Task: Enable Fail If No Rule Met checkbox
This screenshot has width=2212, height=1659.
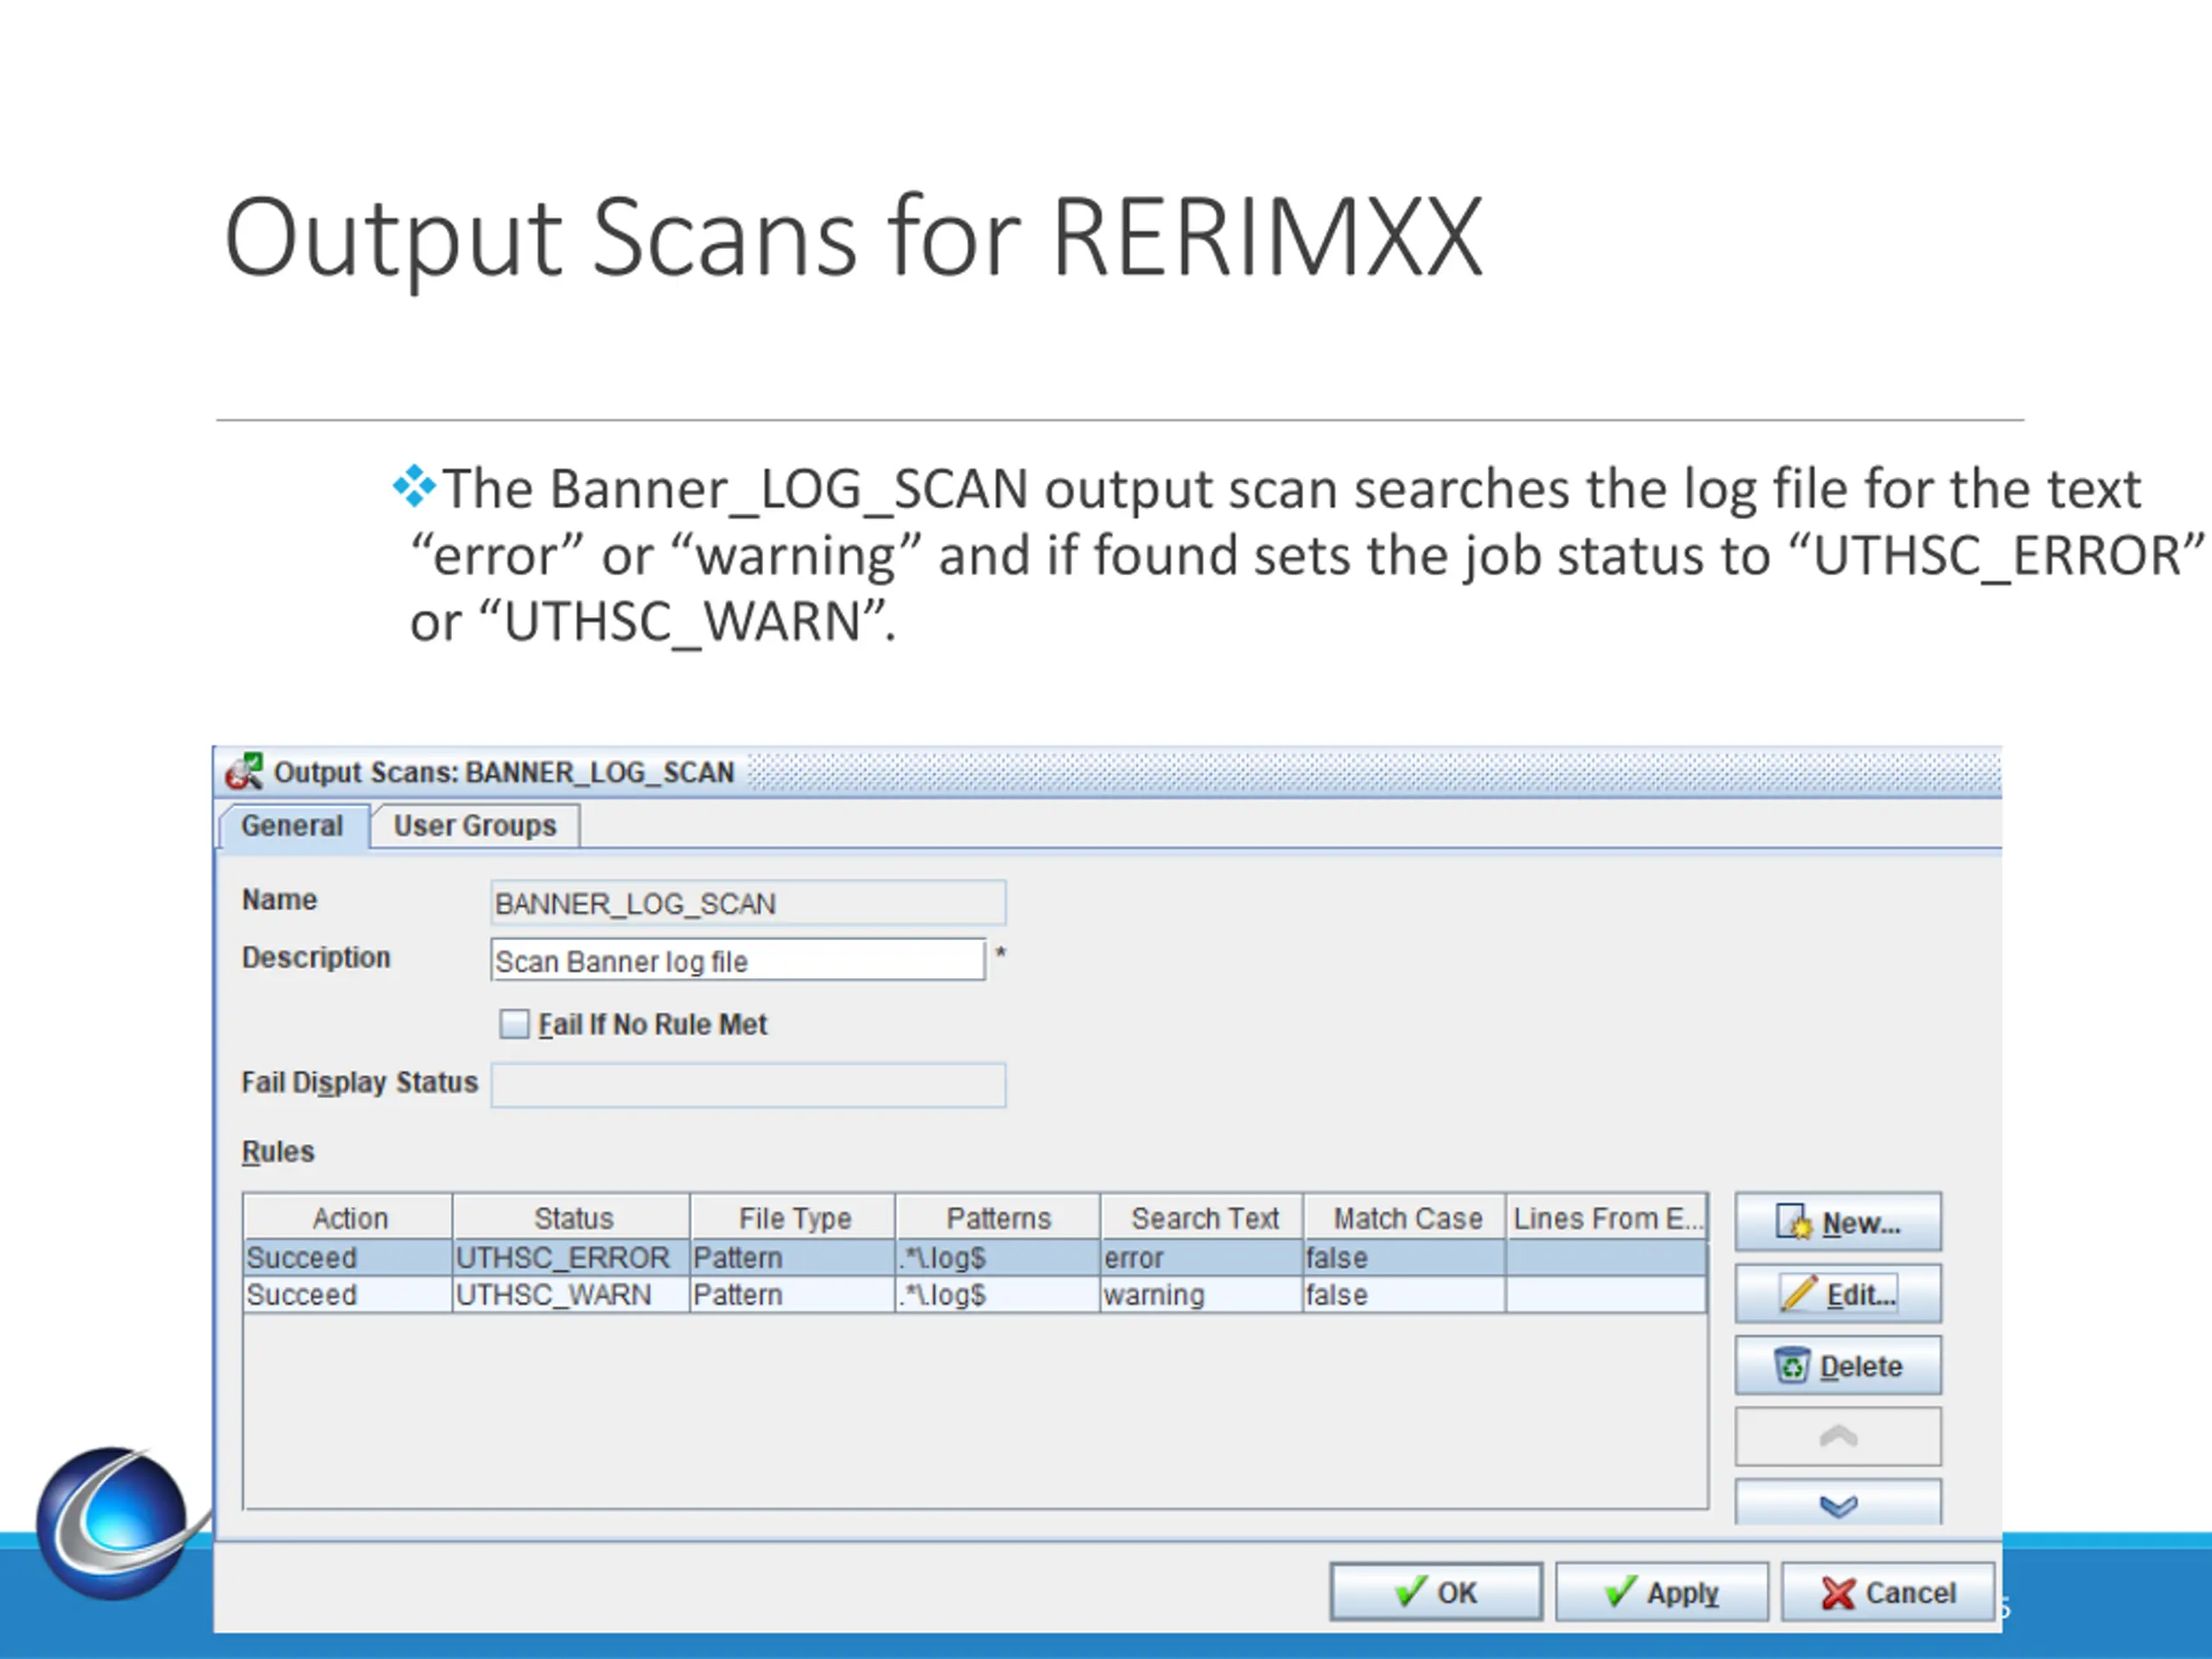Action: click(514, 1024)
